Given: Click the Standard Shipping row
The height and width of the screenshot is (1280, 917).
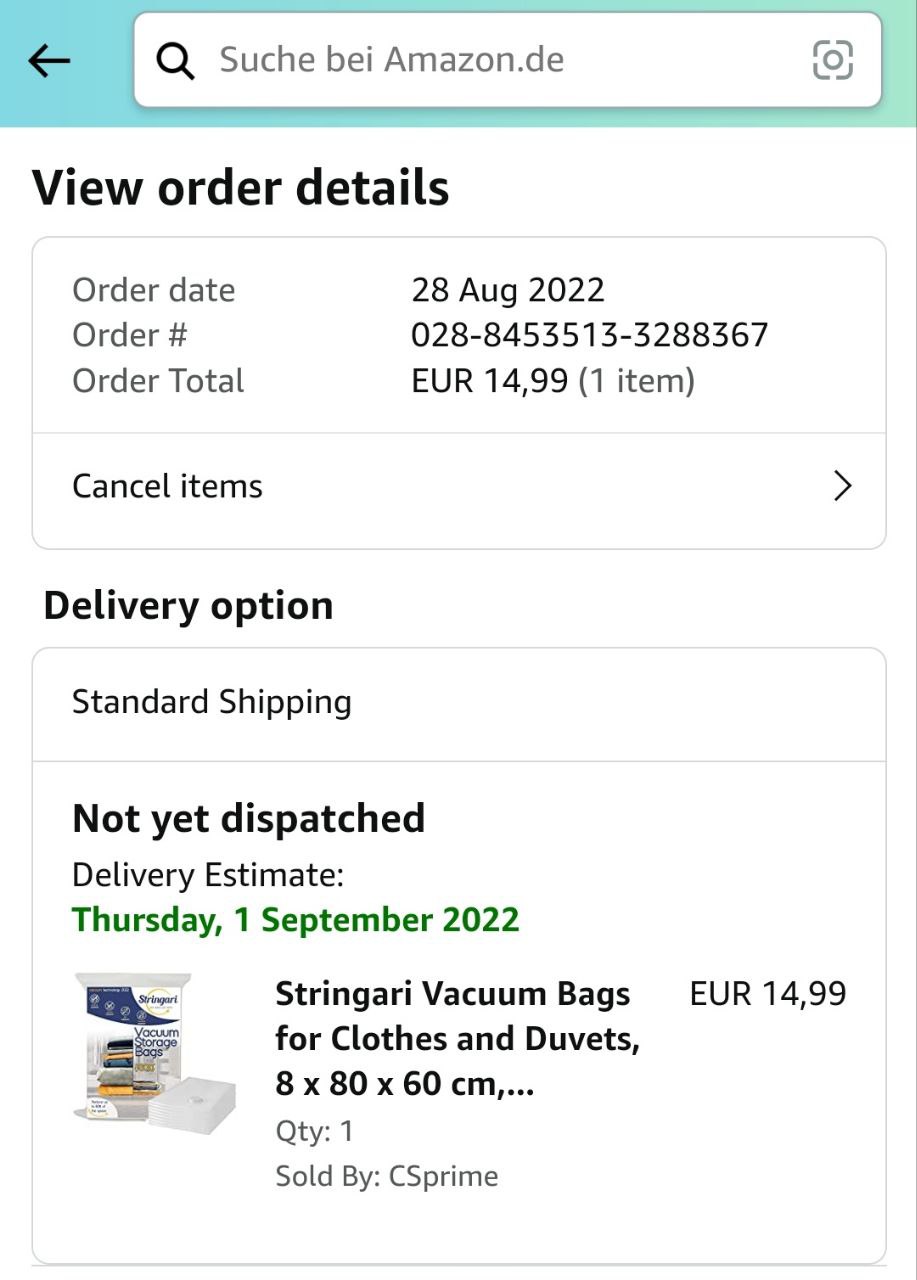Looking at the screenshot, I should pos(212,702).
